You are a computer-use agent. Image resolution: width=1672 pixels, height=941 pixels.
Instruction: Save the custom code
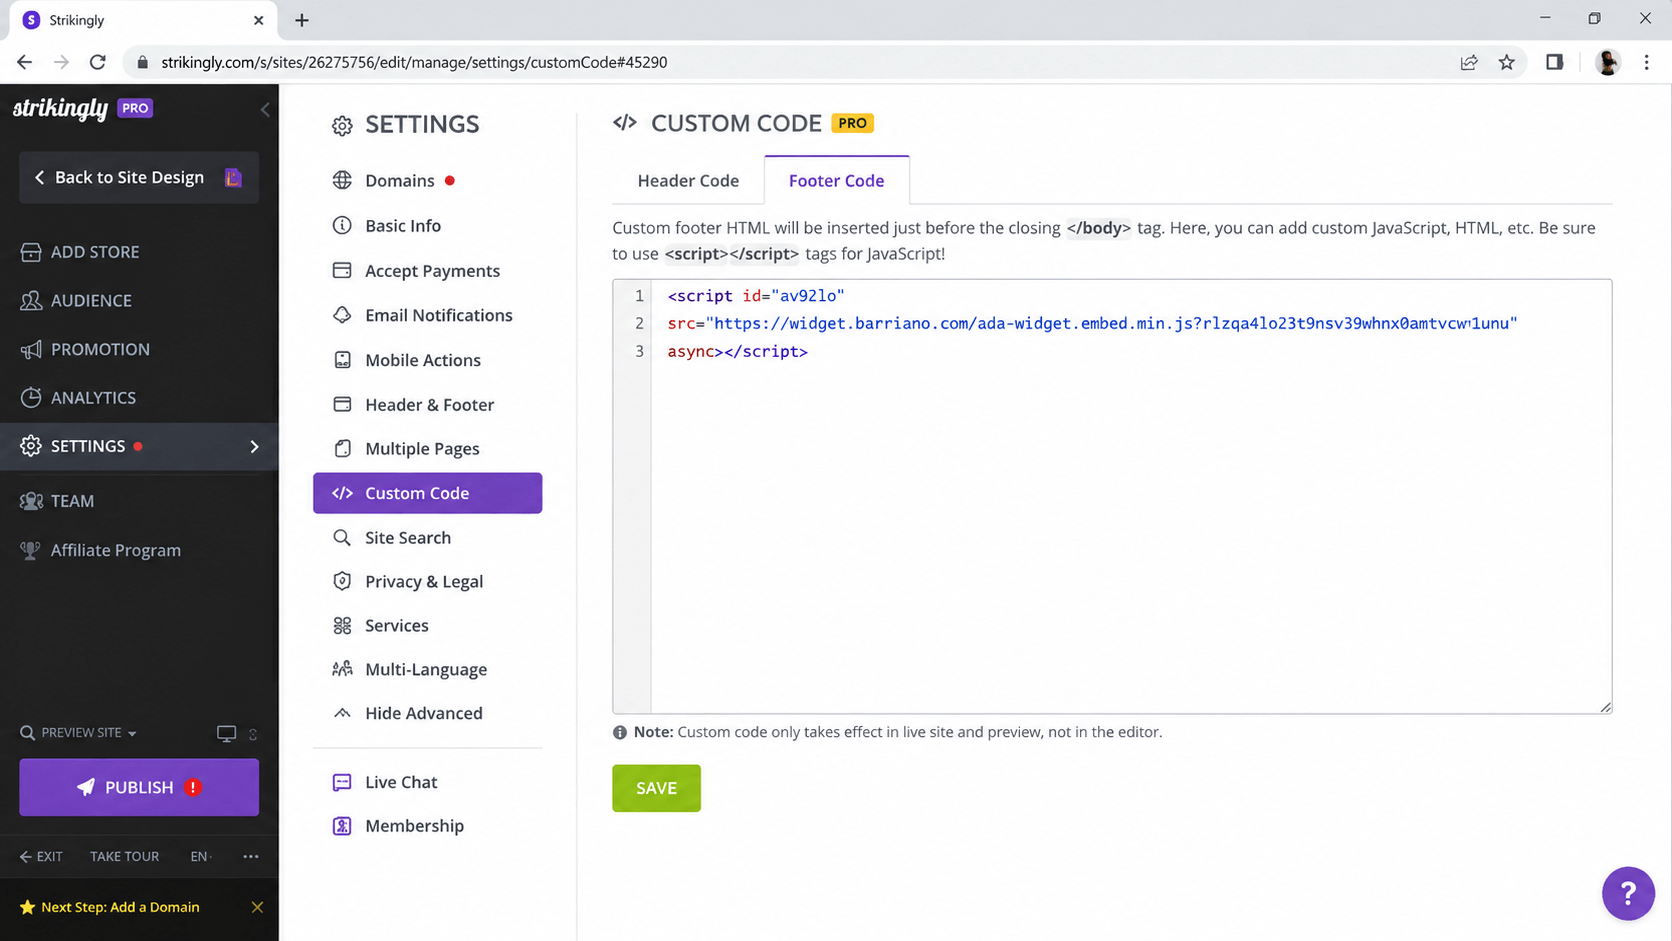[656, 788]
